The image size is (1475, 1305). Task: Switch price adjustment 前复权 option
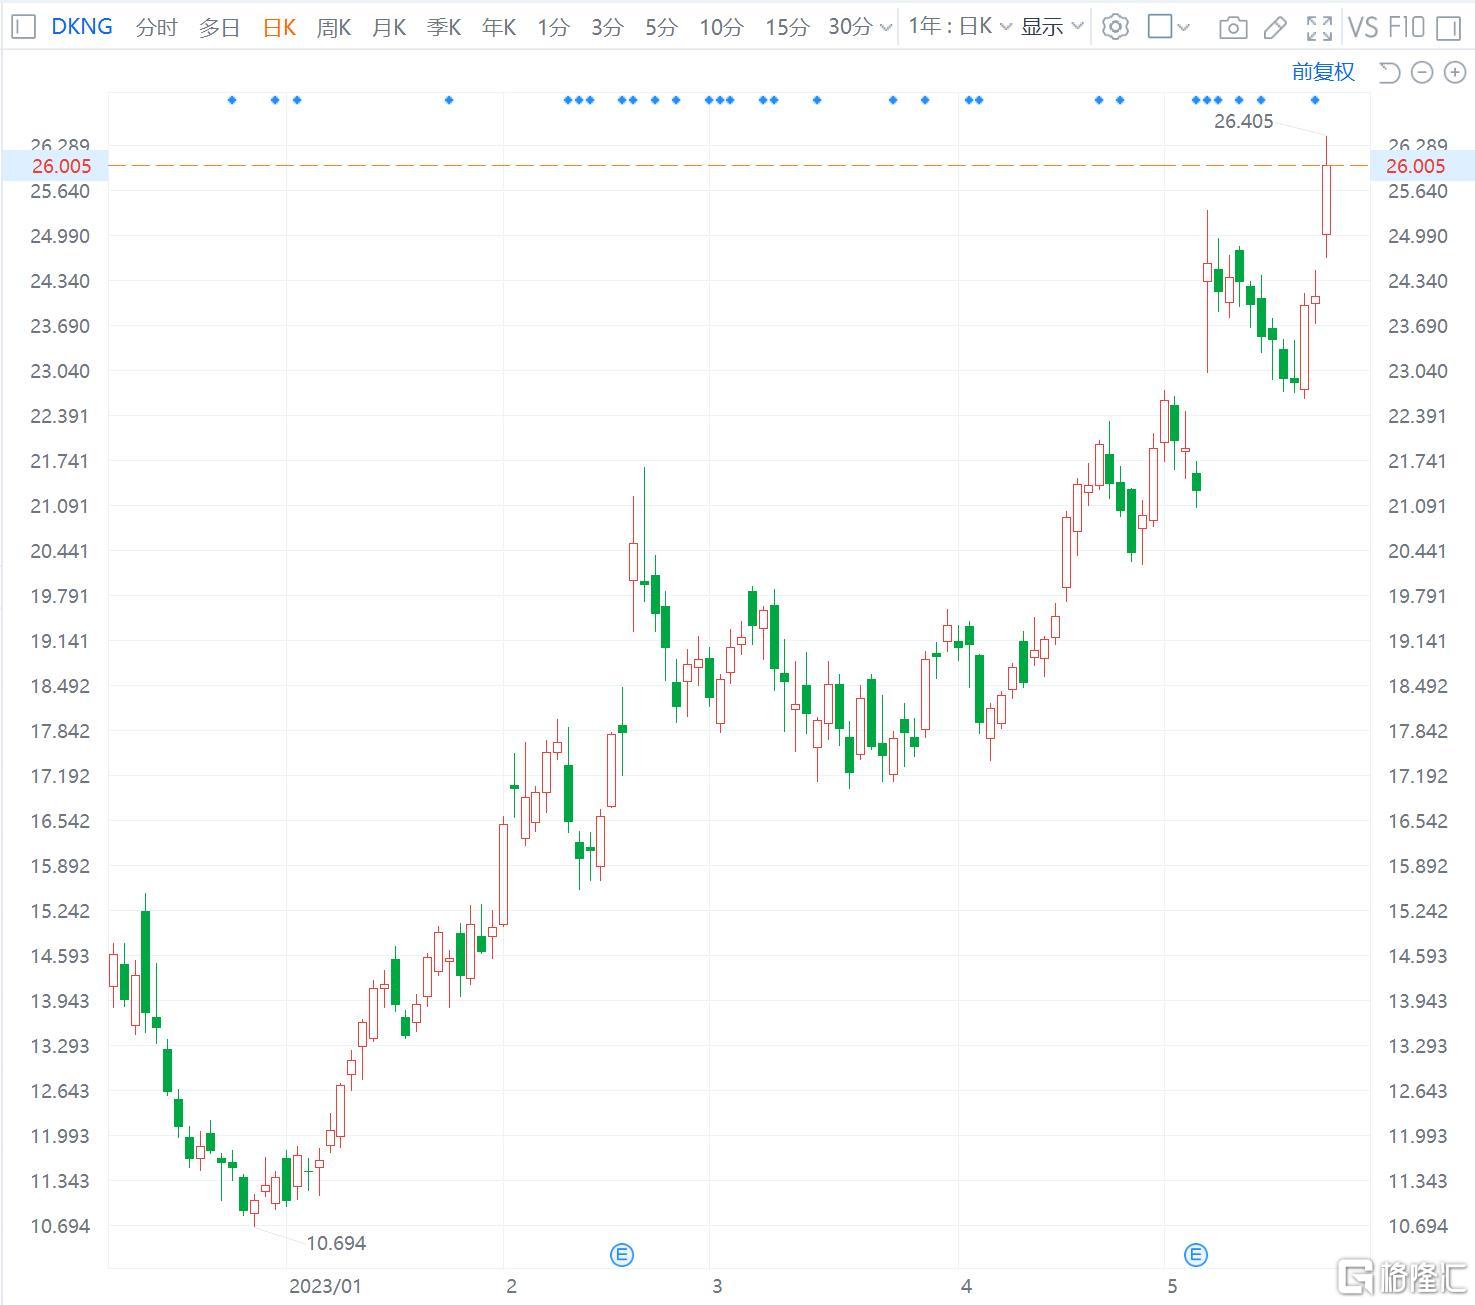(1323, 72)
